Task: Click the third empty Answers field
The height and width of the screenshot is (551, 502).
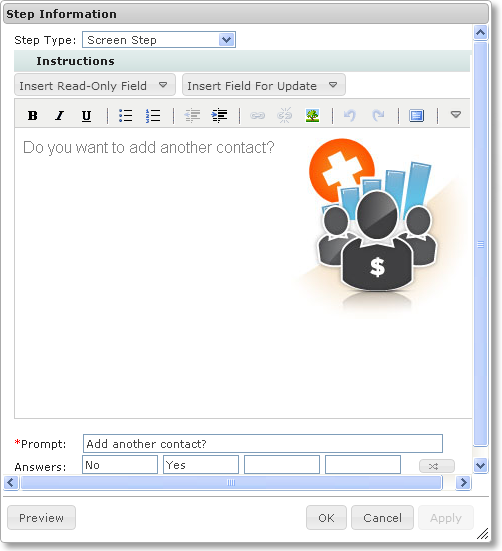Action: tap(282, 465)
